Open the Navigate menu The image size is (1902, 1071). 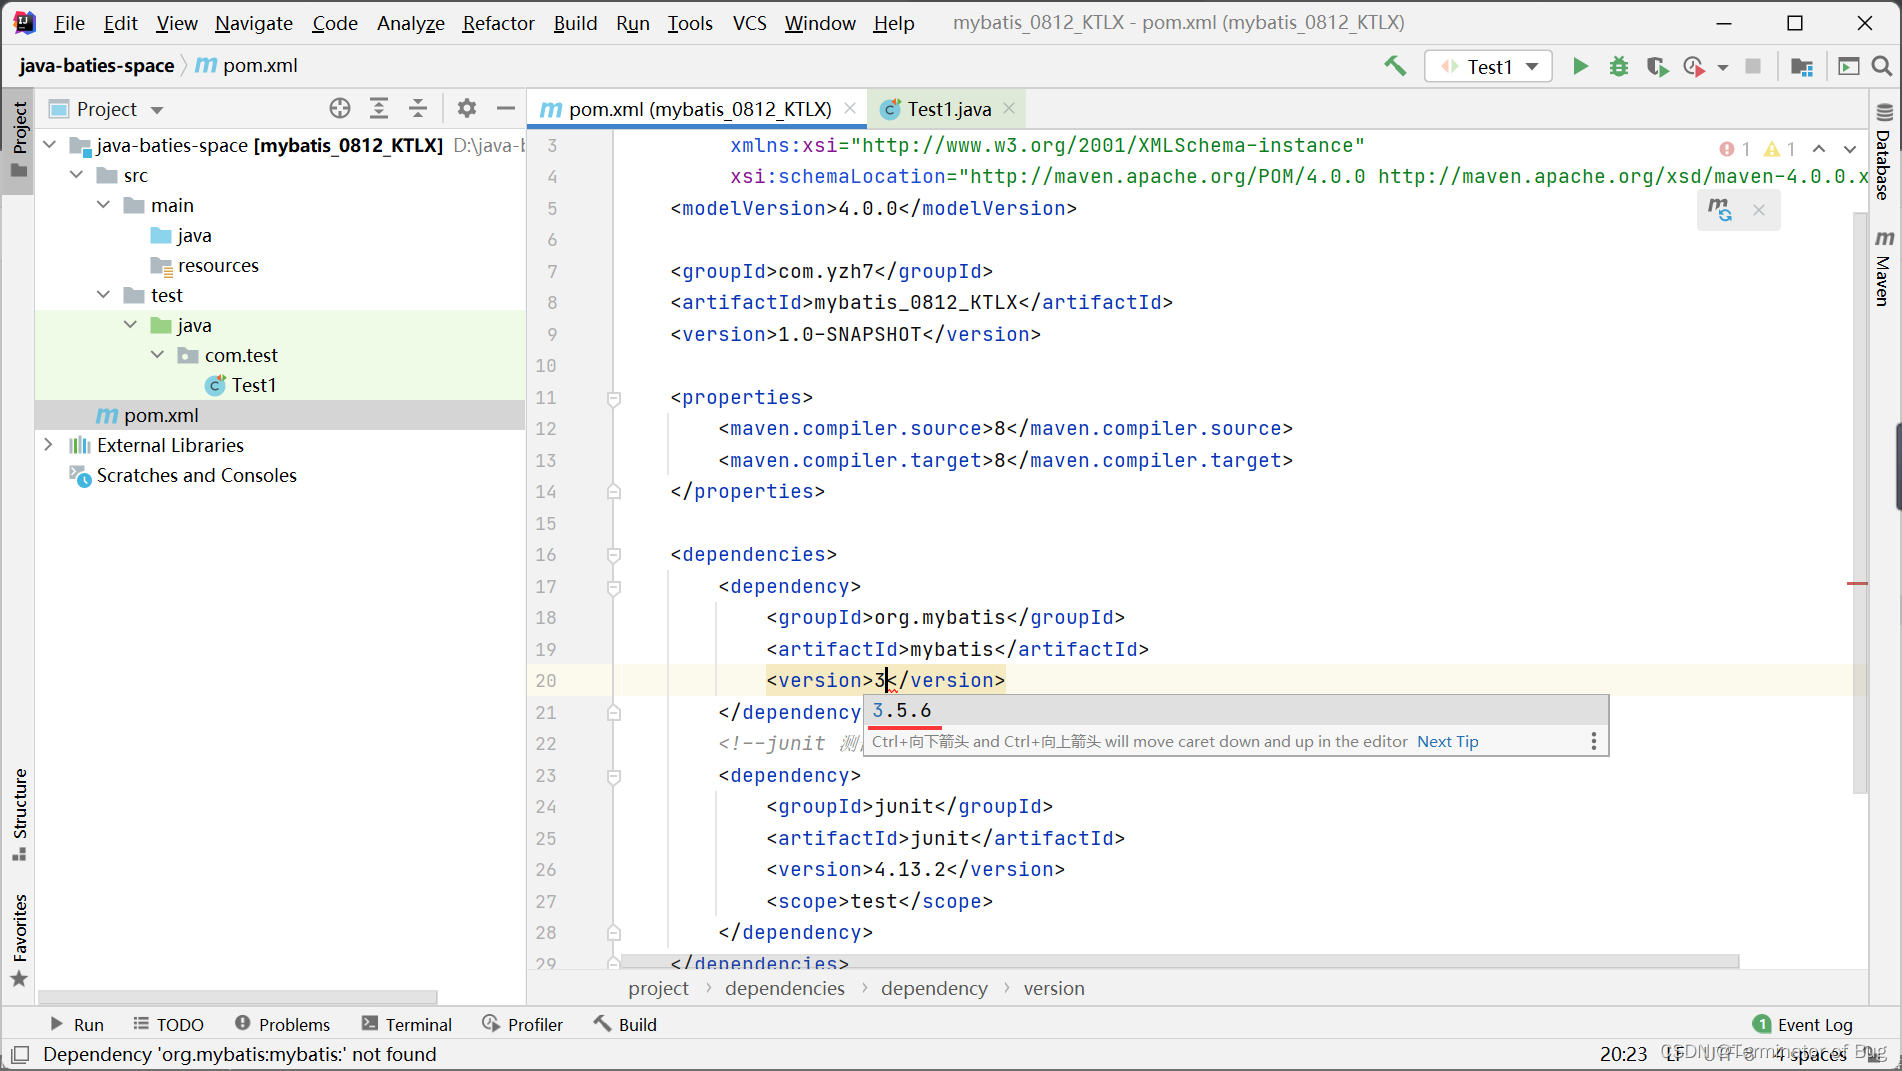pos(254,22)
